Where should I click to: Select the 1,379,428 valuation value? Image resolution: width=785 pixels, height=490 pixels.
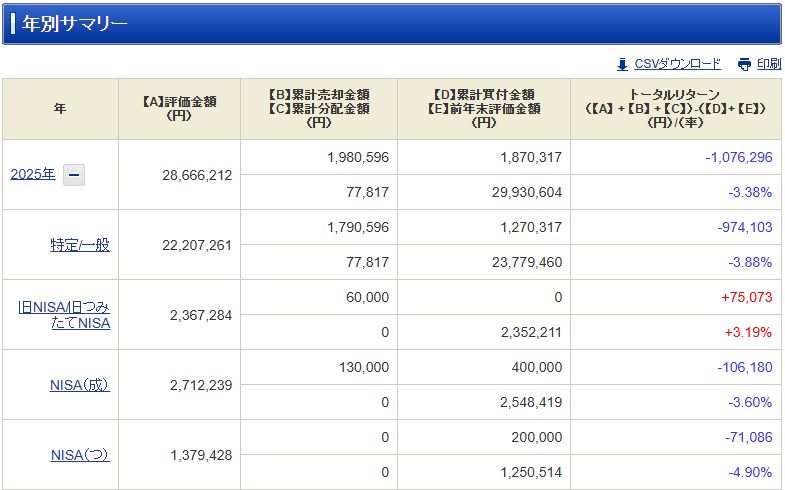201,455
